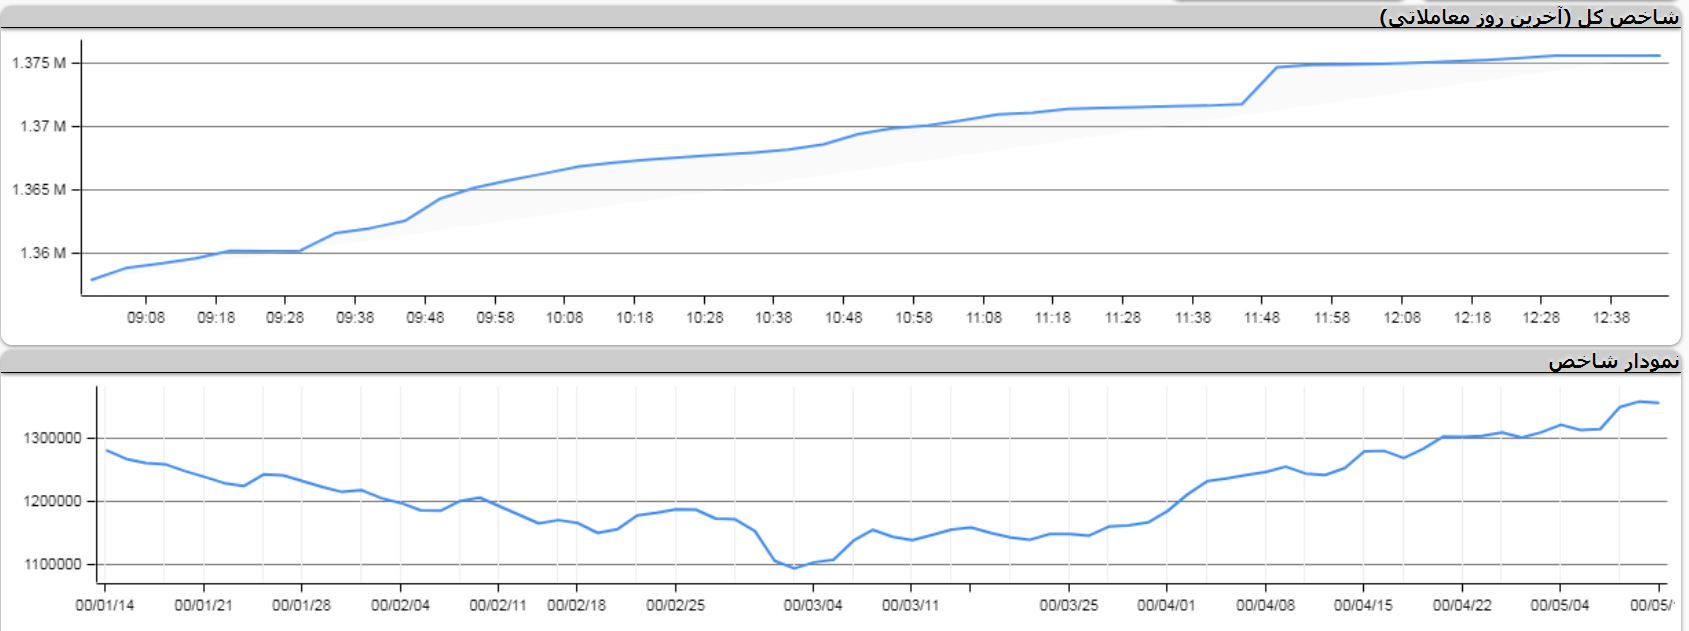Select the 10:08 tick on intraday chart

[x=564, y=318]
